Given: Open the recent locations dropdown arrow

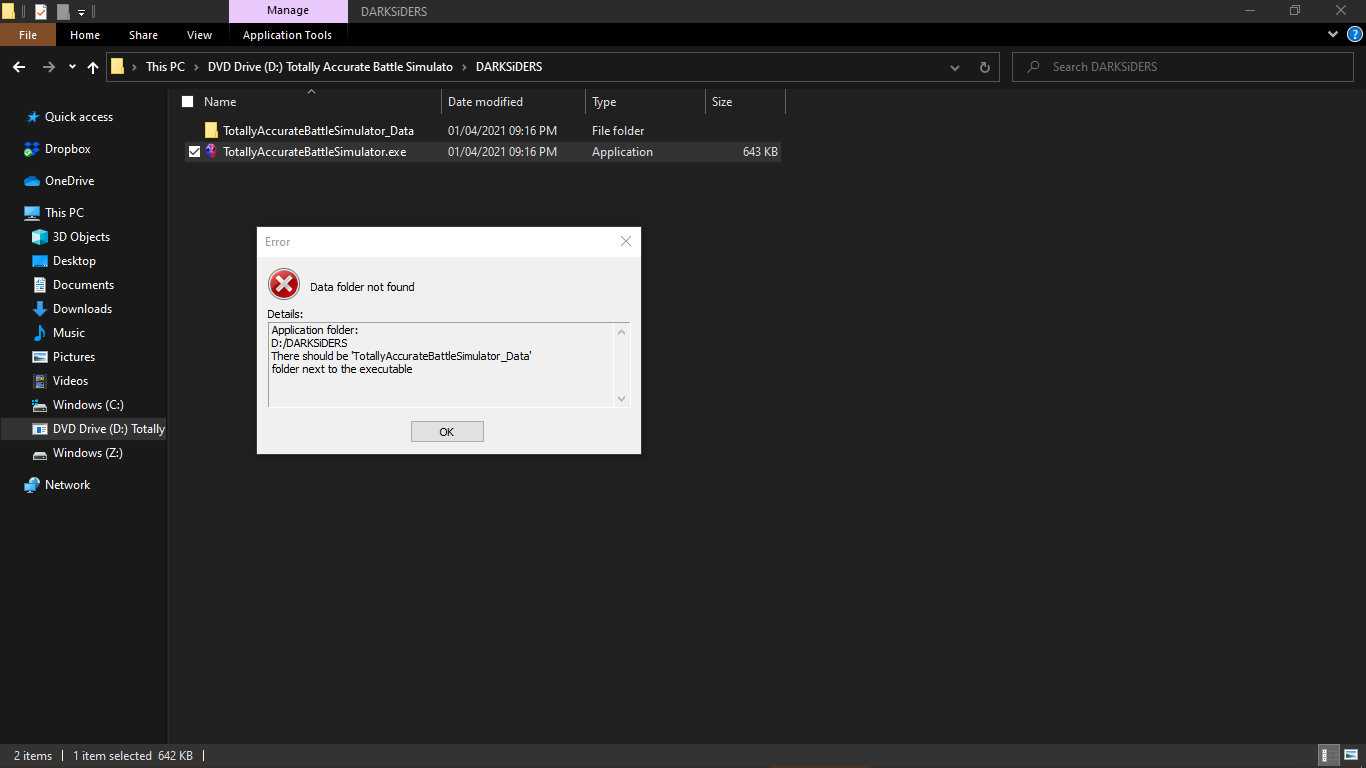Looking at the screenshot, I should point(72,67).
